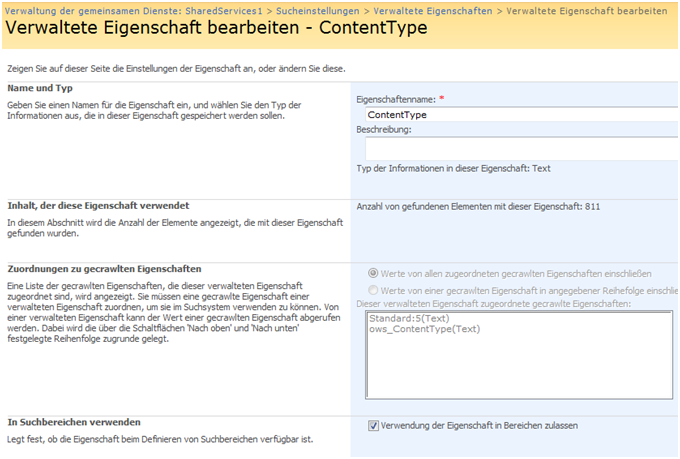680x459 pixels.
Task: Select radio 'Werte von einer gecrawlten Eigenschaft in angegebener Reihenfolge'
Action: 373,290
